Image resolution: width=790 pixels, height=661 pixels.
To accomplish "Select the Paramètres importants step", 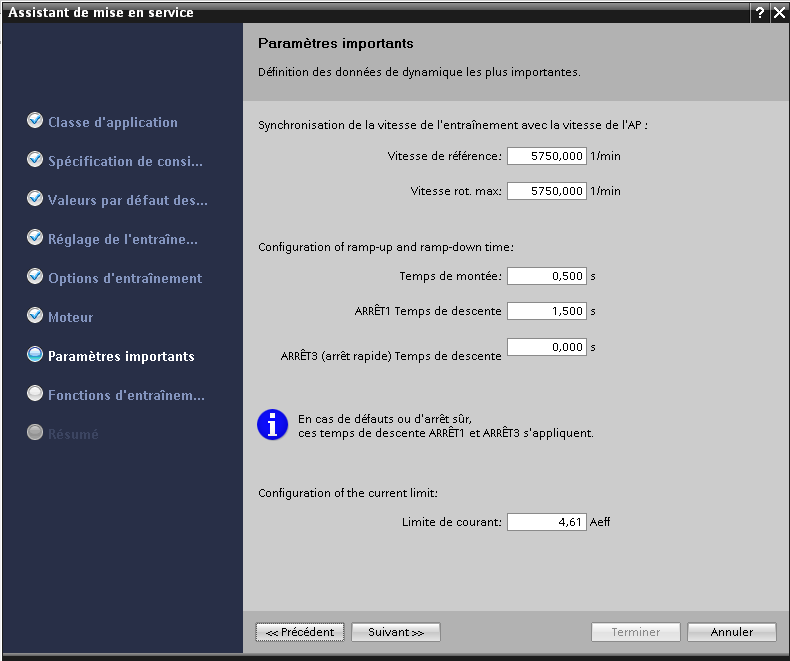I will [121, 356].
